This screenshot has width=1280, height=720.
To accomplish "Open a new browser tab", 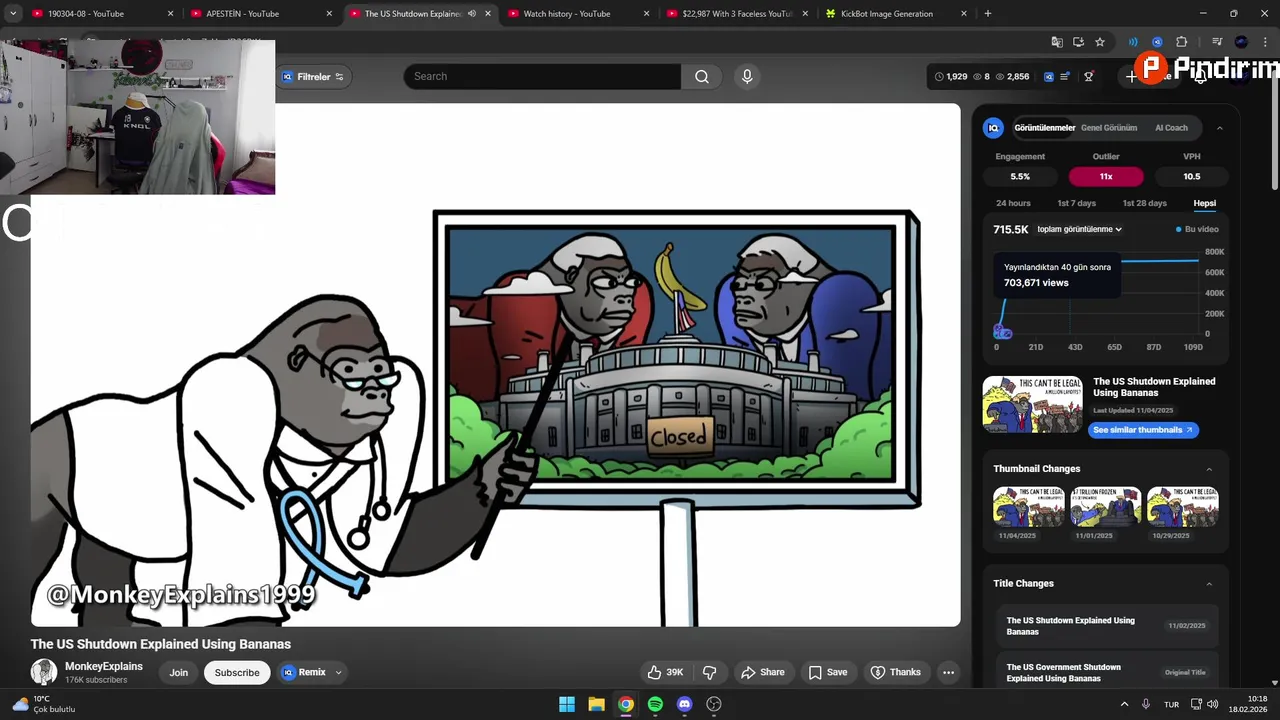I will (x=988, y=14).
